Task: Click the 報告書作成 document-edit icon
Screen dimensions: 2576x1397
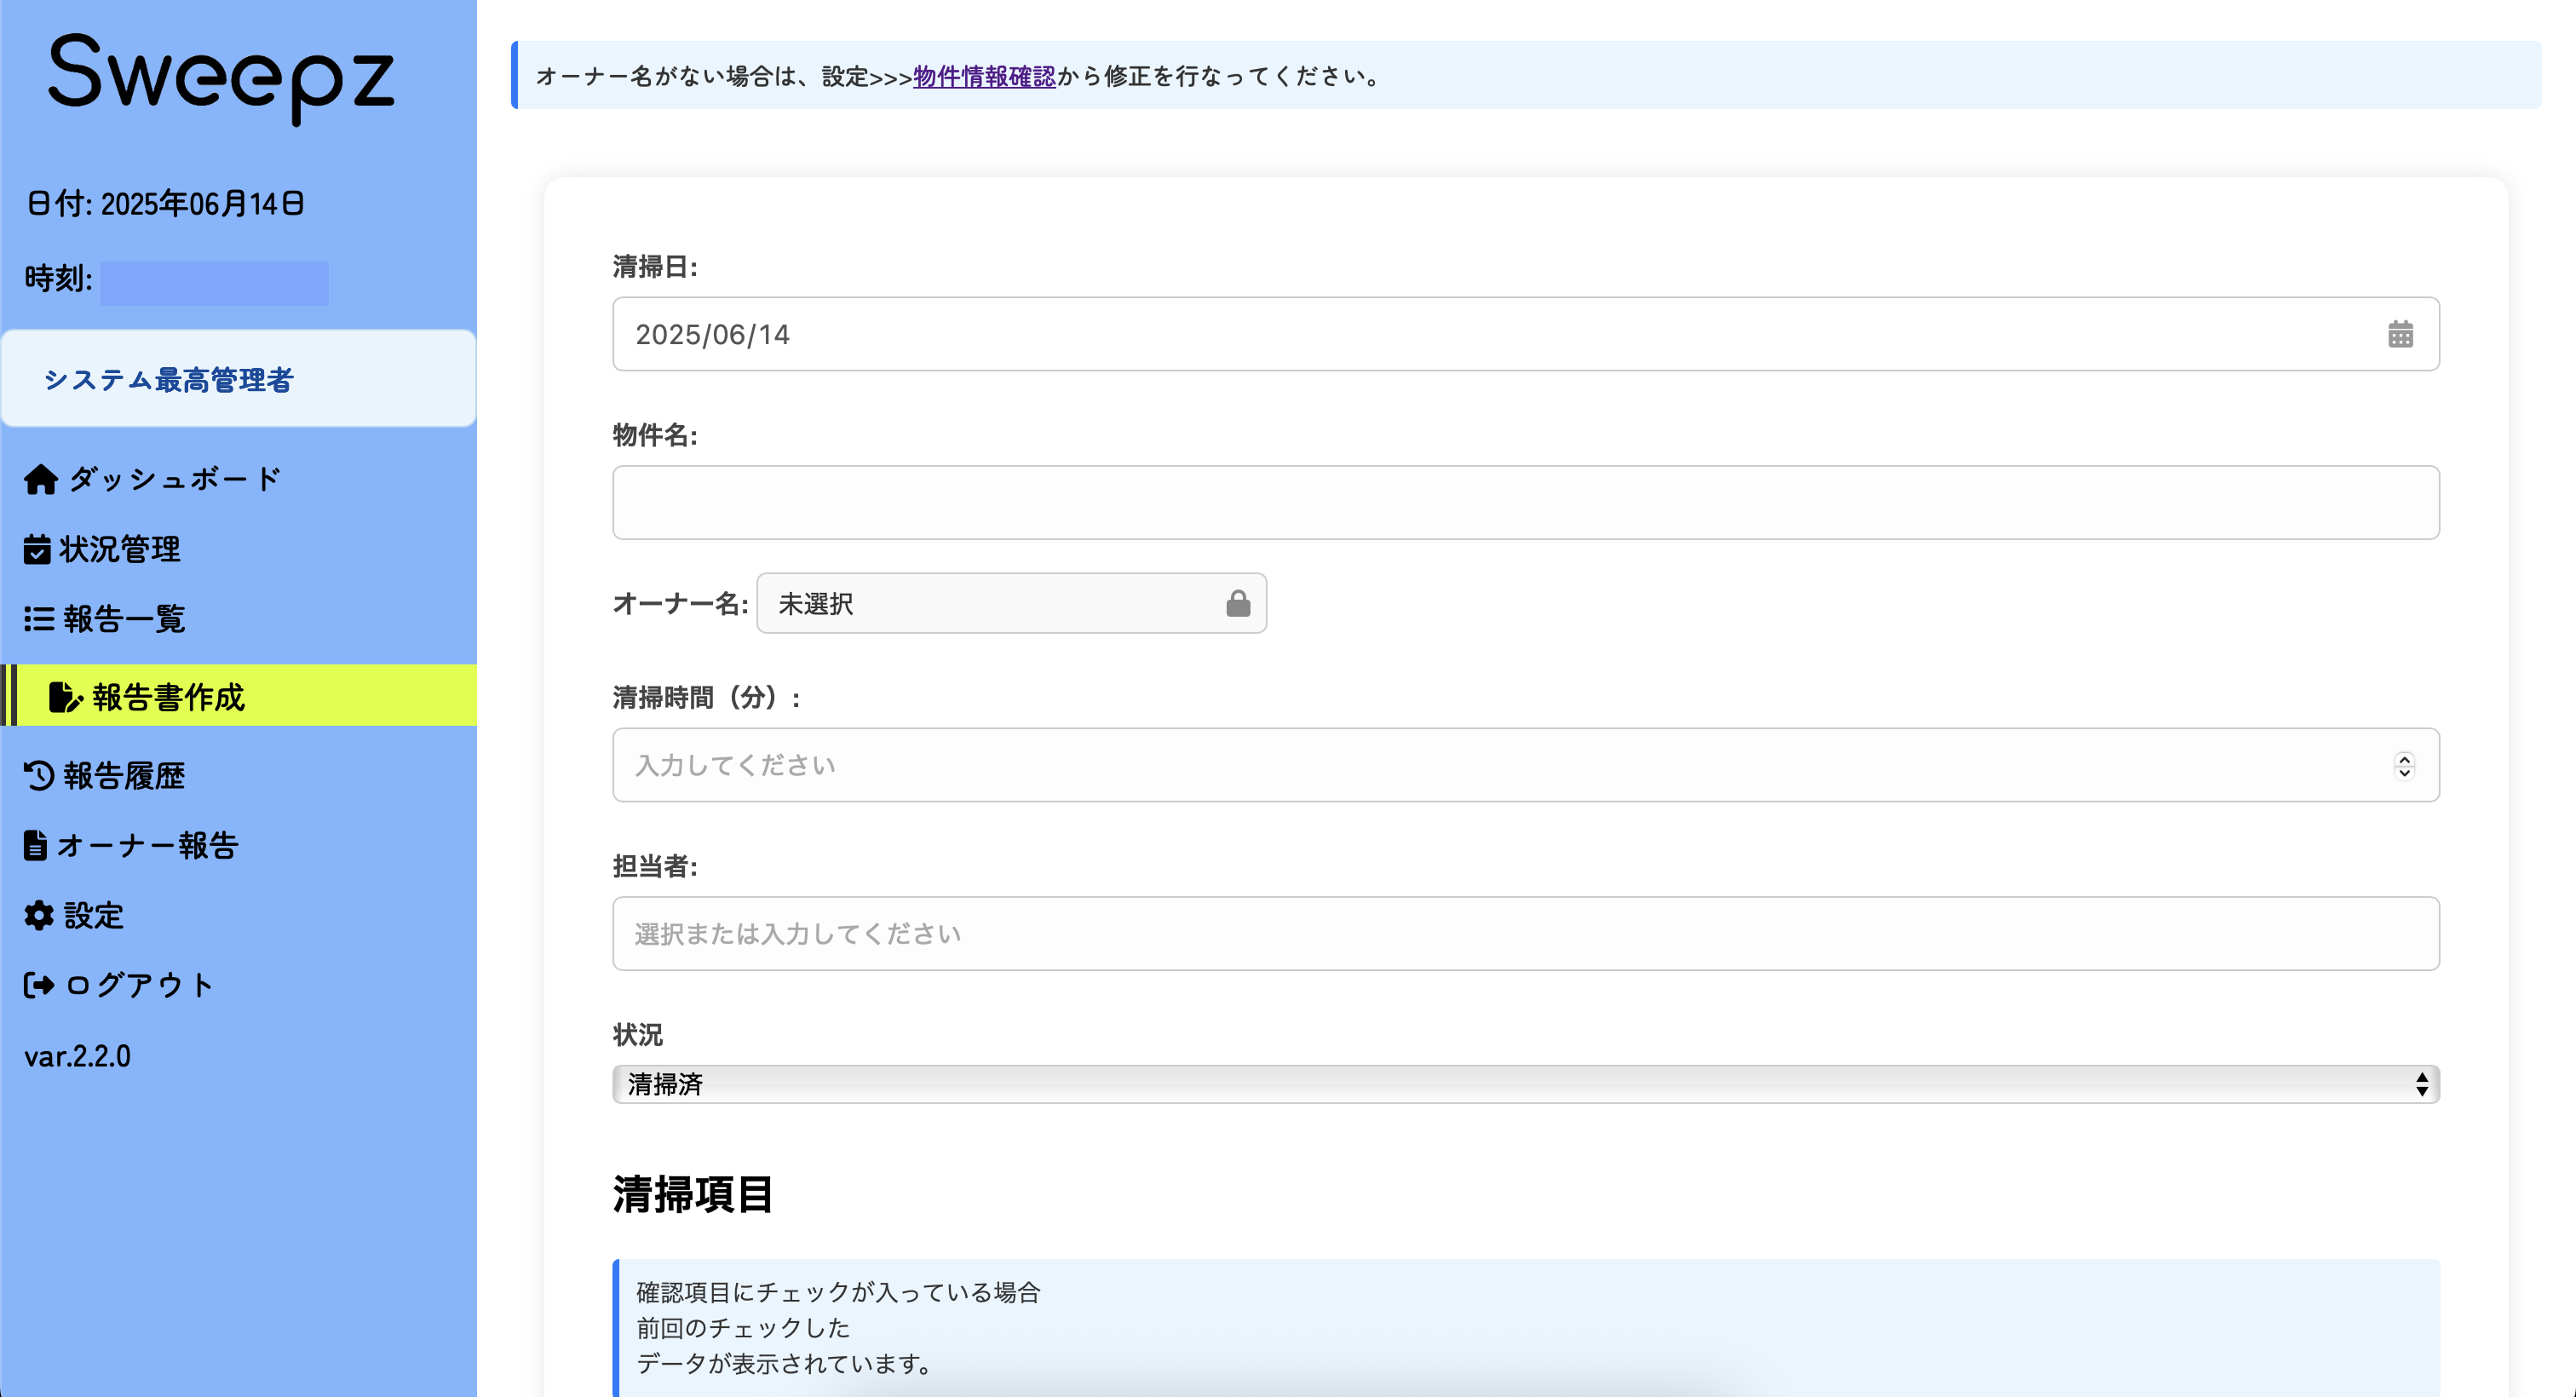Action: pos(64,697)
